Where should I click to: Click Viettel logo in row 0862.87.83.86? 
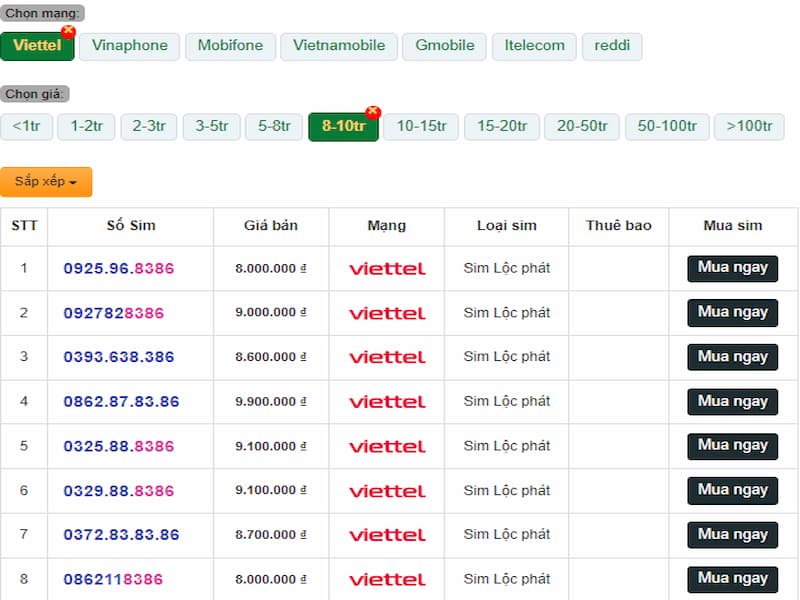point(387,402)
